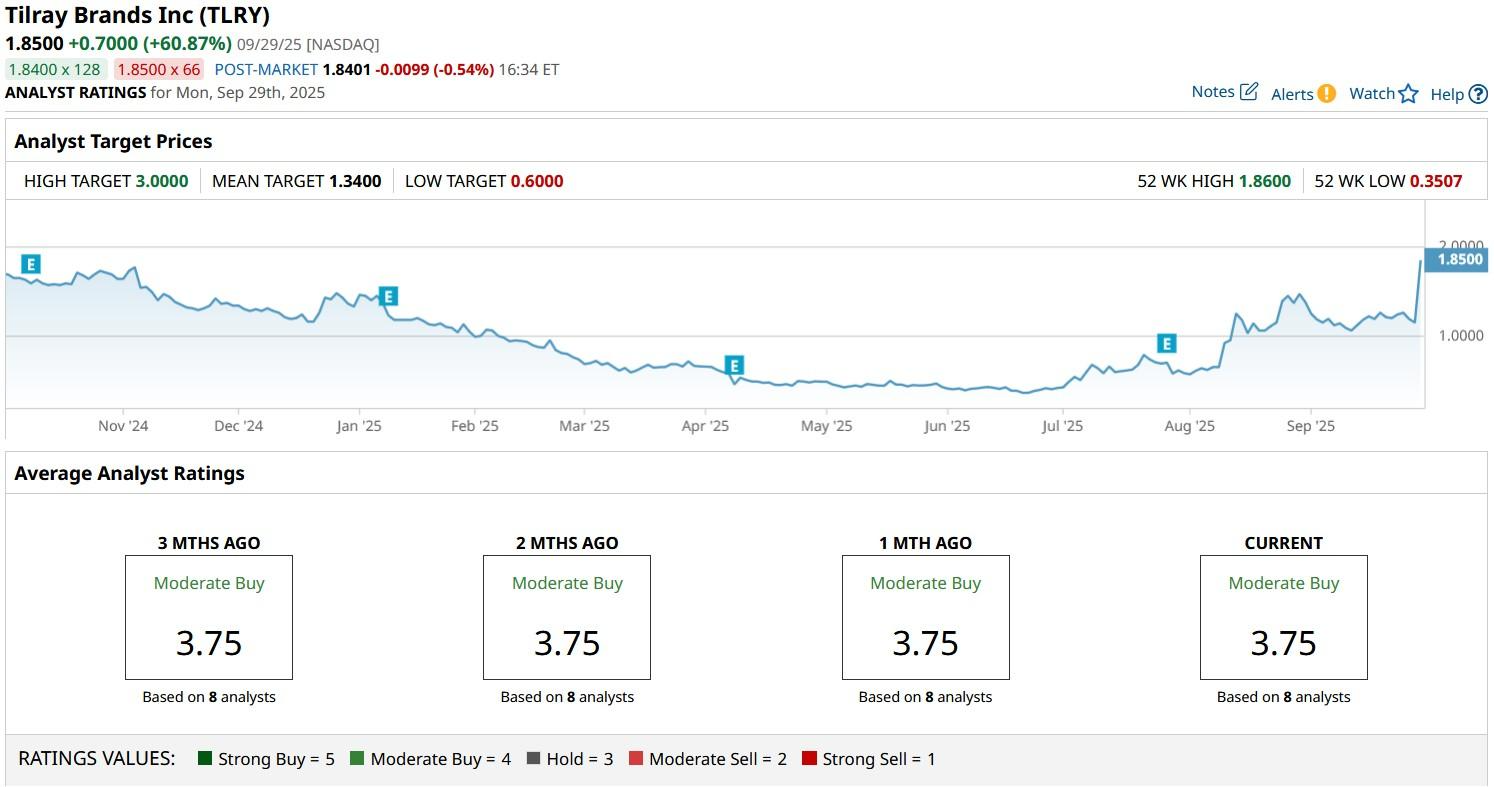Click the Watch star icon

point(1408,94)
